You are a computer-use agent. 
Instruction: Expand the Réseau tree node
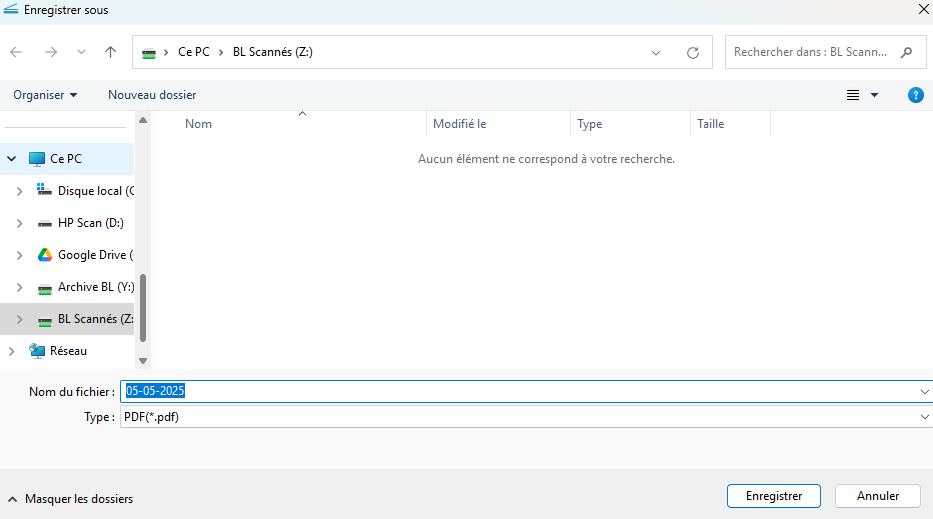coord(12,351)
